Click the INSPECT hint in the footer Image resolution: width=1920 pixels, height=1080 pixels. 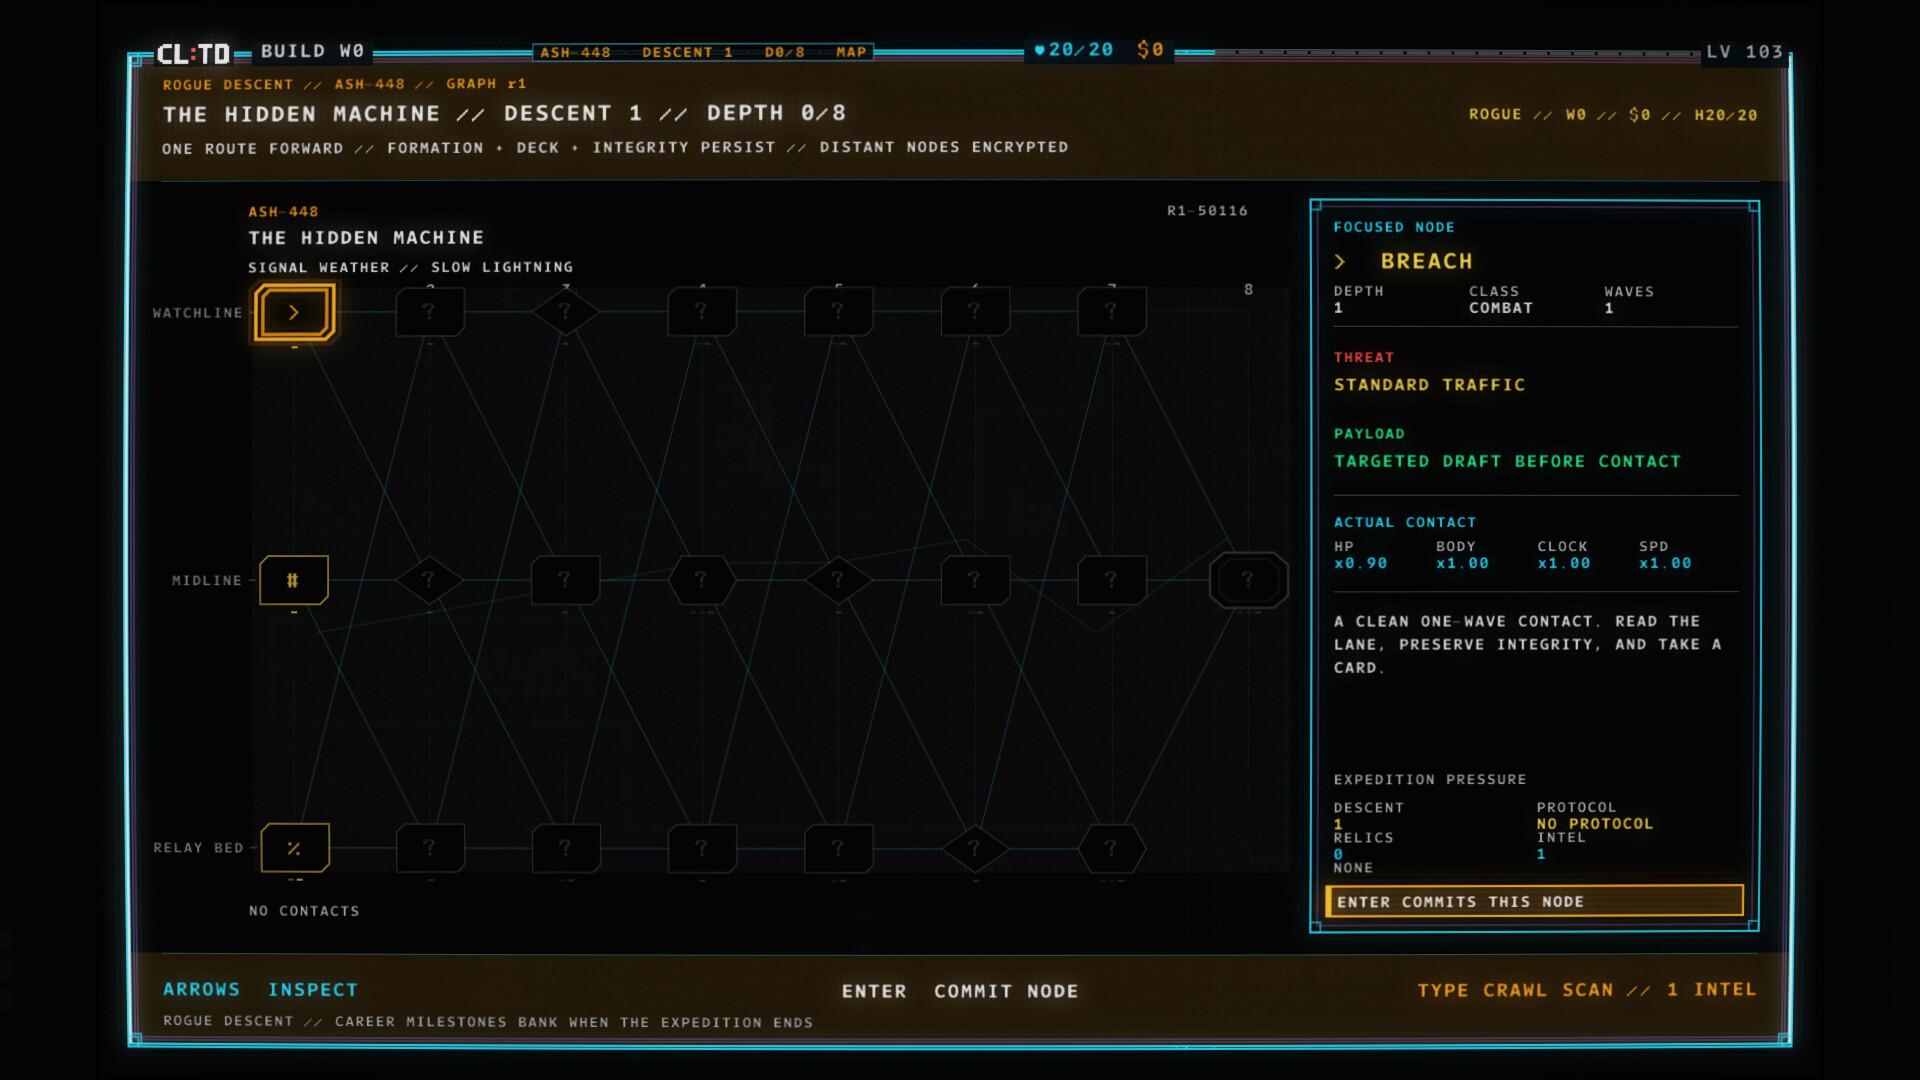313,989
